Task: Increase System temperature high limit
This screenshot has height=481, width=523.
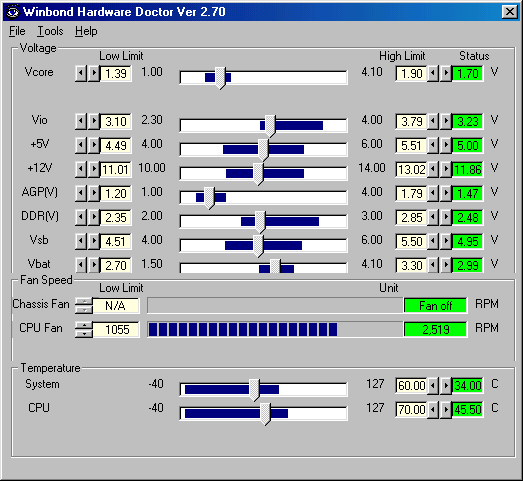Action: coord(446,386)
